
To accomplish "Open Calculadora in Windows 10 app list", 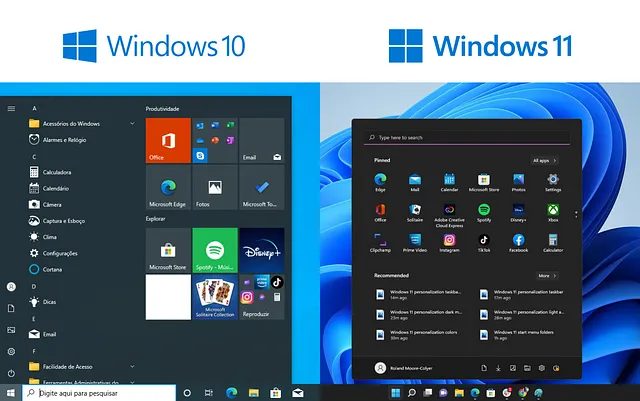I will coord(50,172).
